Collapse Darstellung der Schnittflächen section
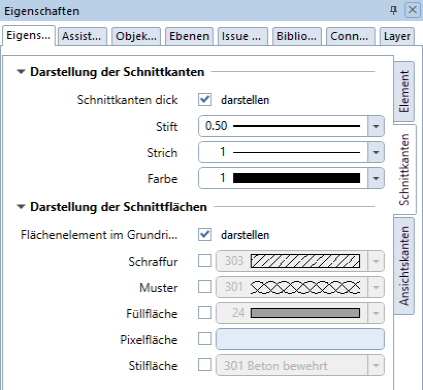Screen dimensions: 423x390 (21, 207)
